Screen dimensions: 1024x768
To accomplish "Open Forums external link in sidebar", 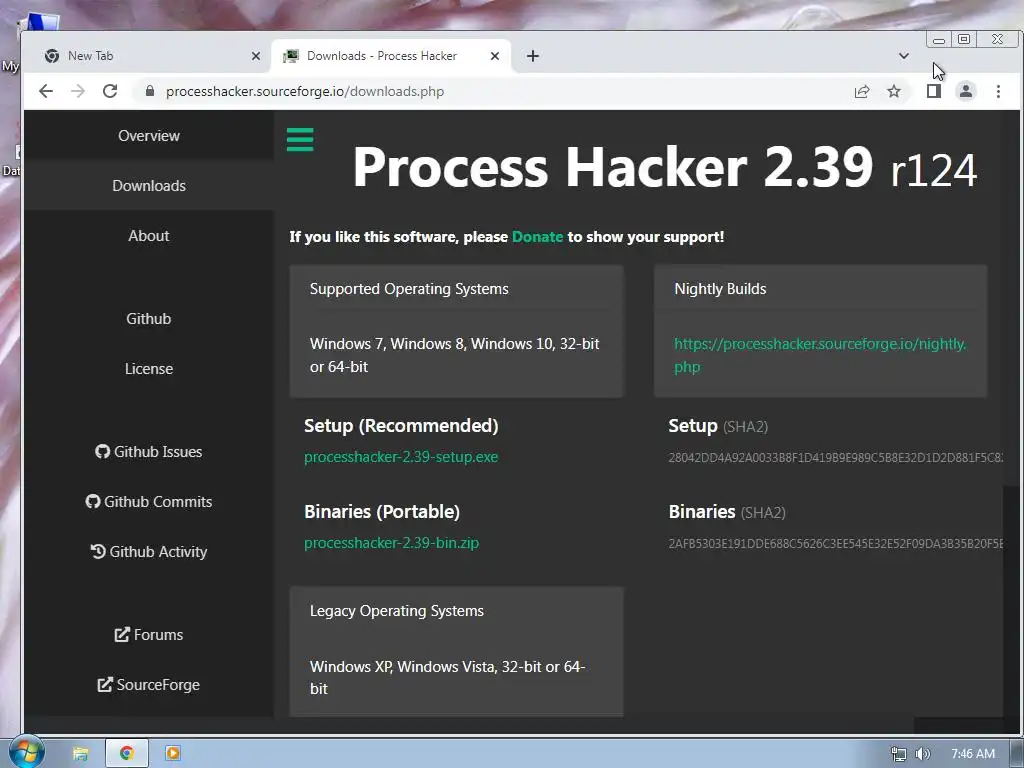I will click(x=149, y=635).
